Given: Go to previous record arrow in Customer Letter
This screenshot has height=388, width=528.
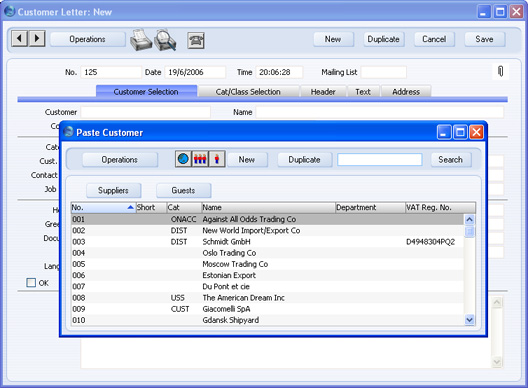Looking at the screenshot, I should 19,38.
